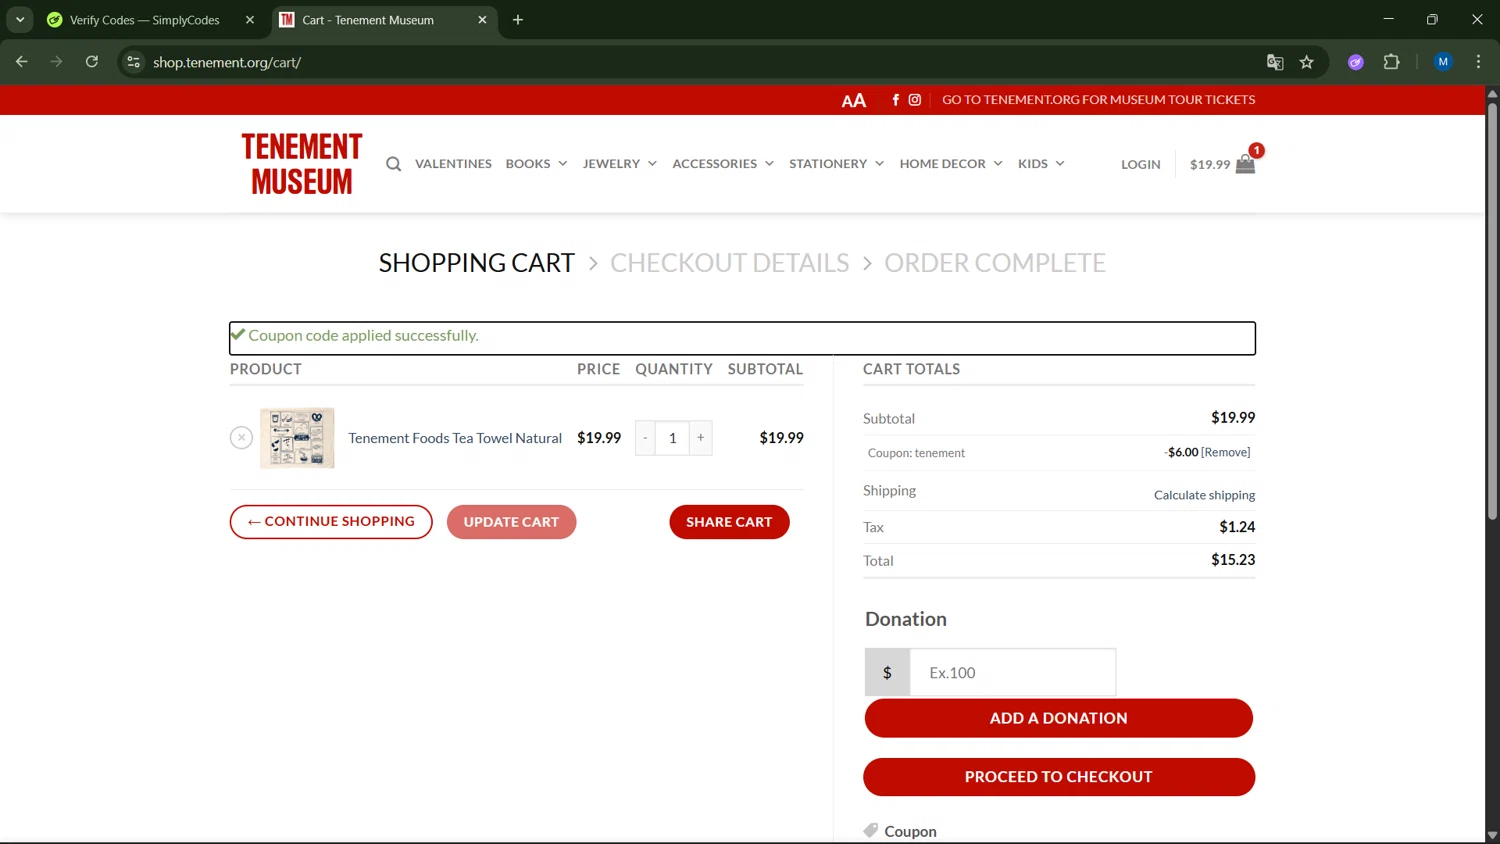The width and height of the screenshot is (1500, 844).
Task: Click Proceed to Checkout button
Action: (1058, 777)
